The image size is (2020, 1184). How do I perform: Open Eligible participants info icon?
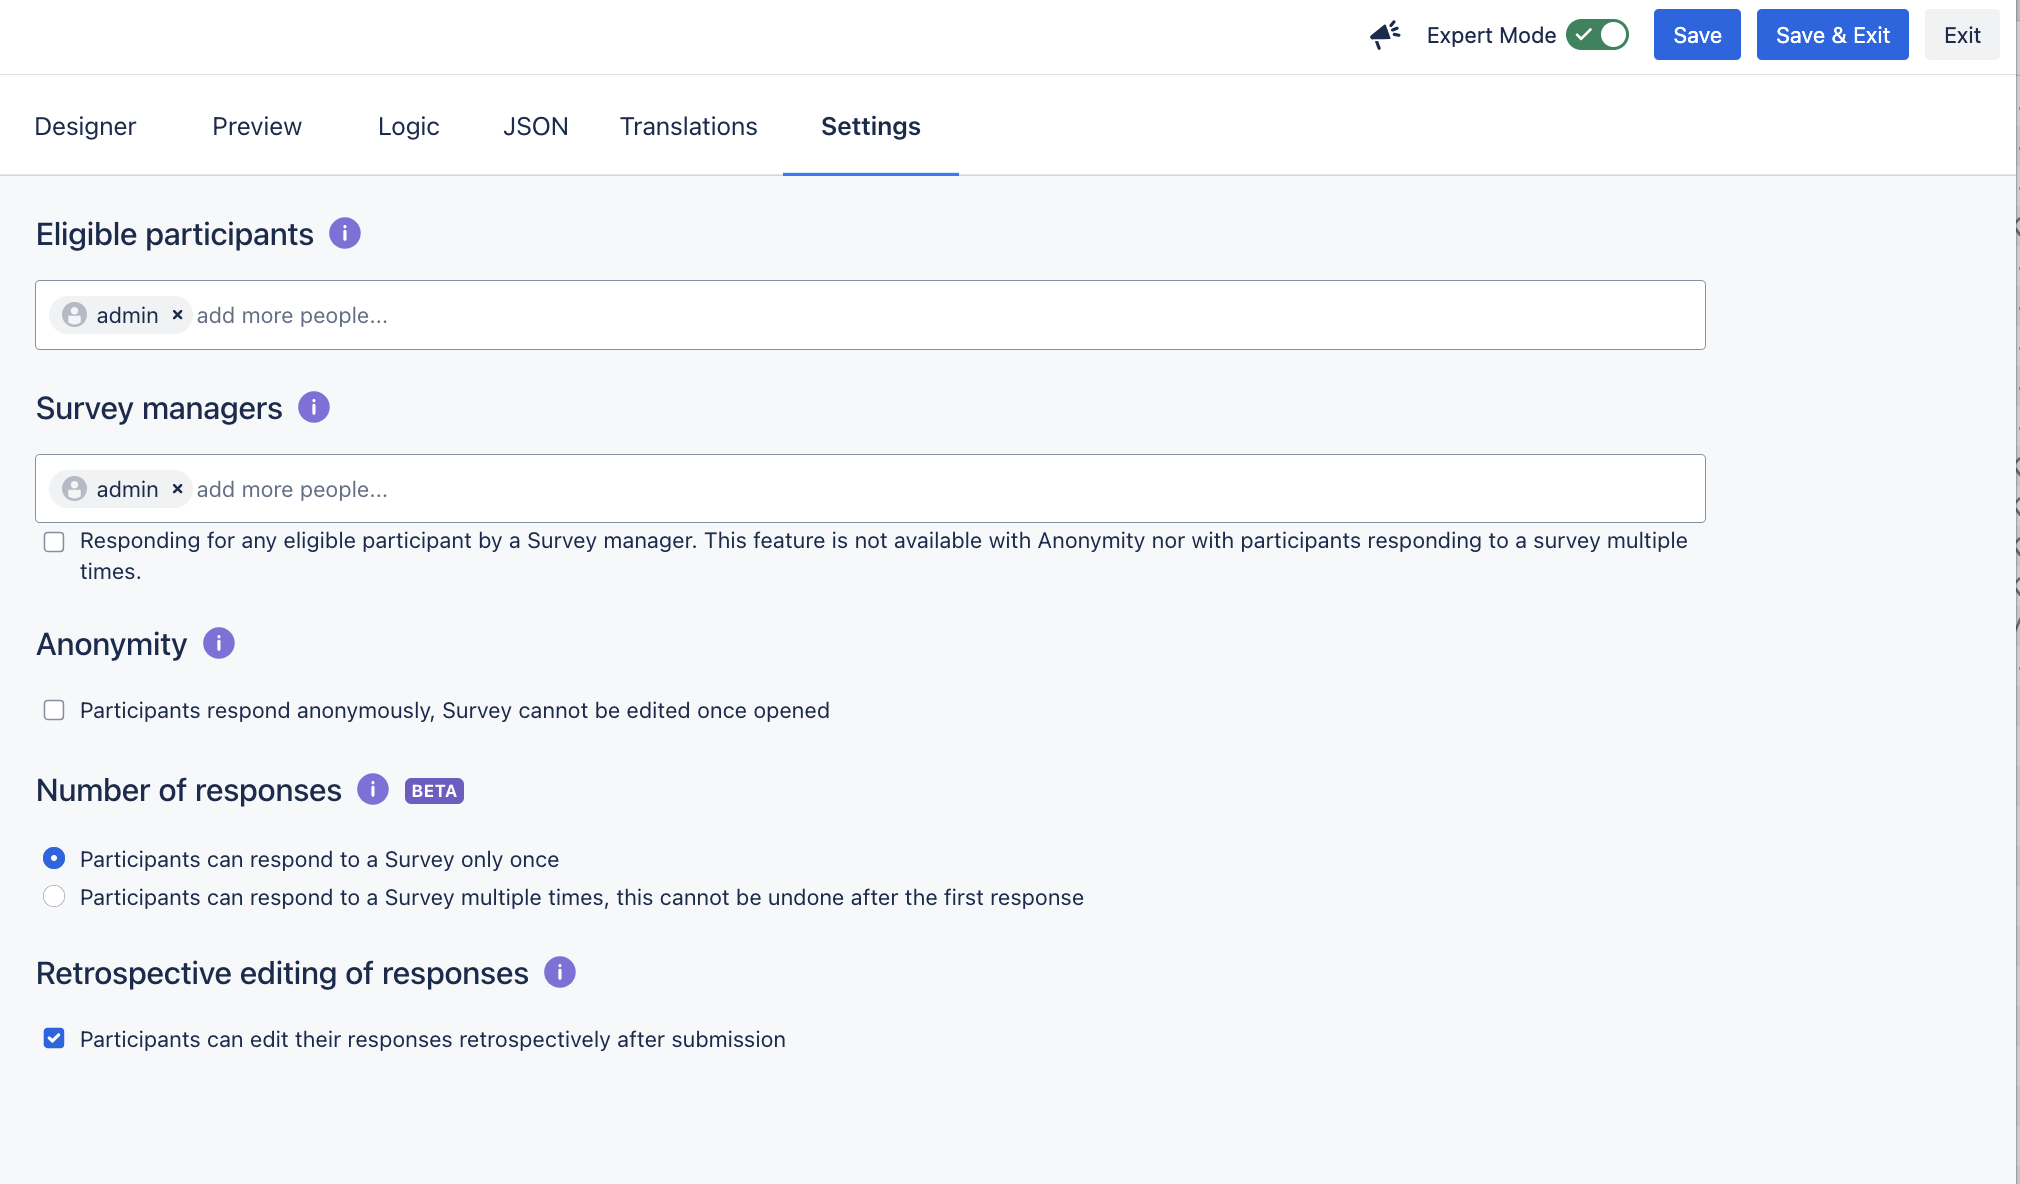(x=345, y=233)
